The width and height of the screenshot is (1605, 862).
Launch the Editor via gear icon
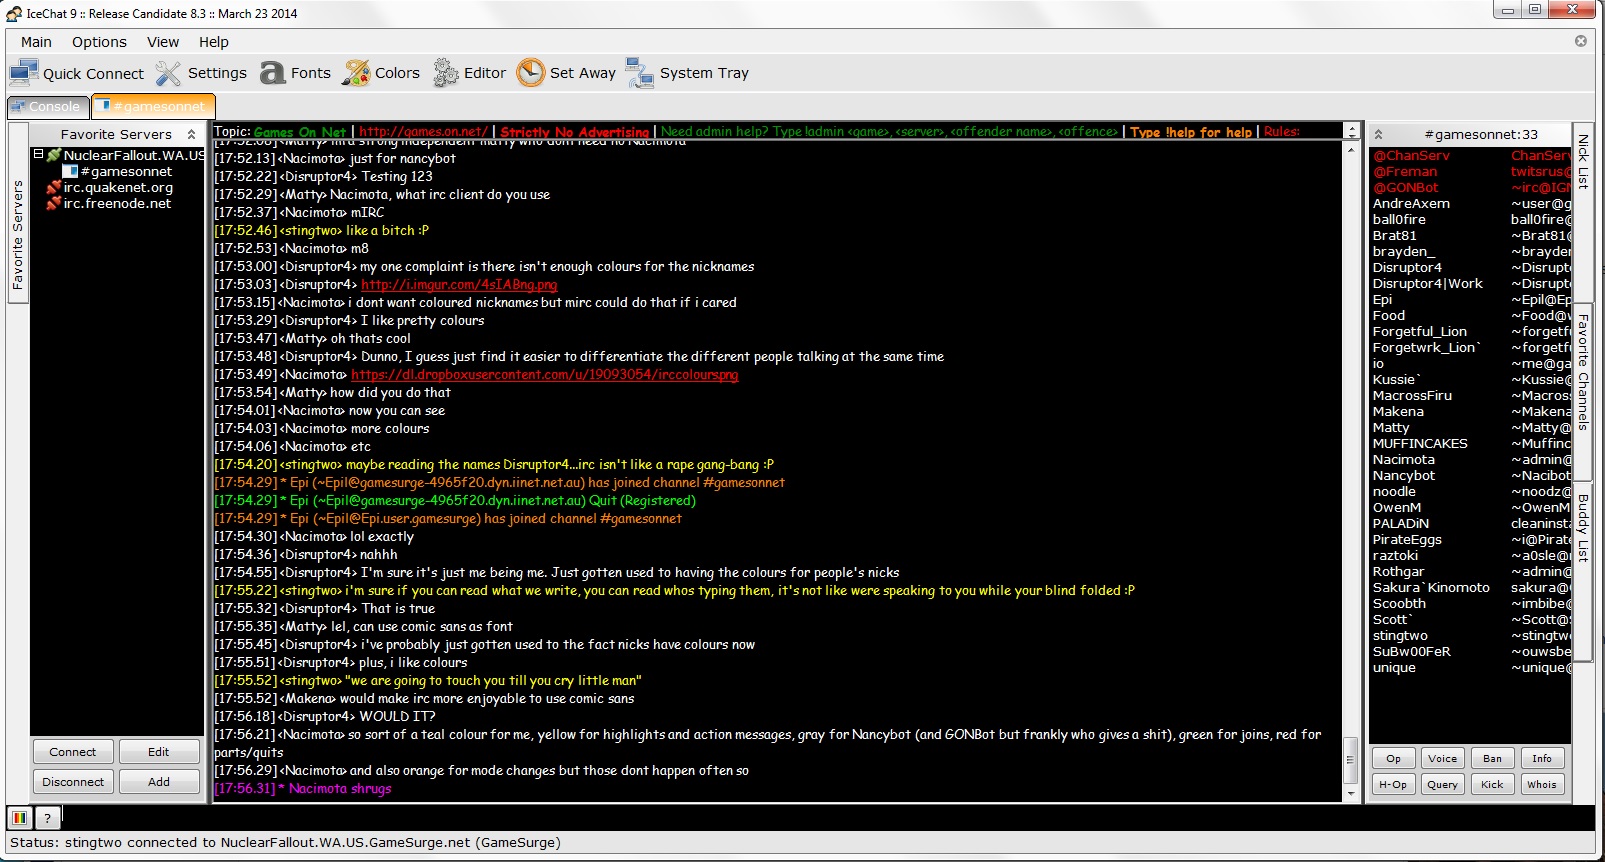pyautogui.click(x=446, y=73)
